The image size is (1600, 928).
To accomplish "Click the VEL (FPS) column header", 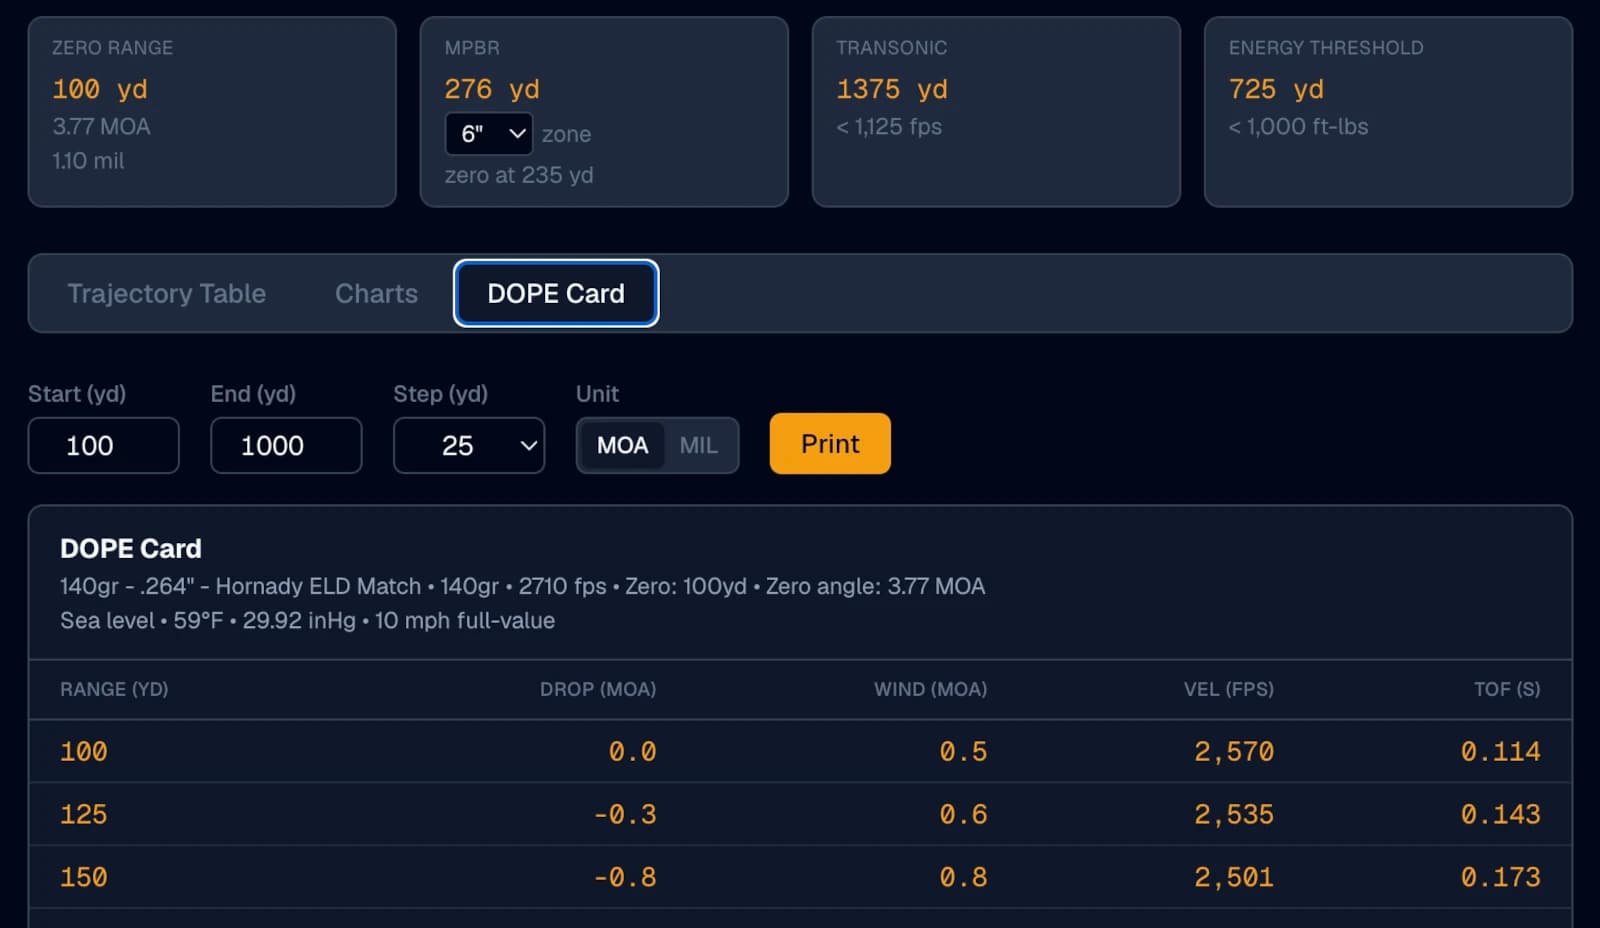I will [1229, 689].
